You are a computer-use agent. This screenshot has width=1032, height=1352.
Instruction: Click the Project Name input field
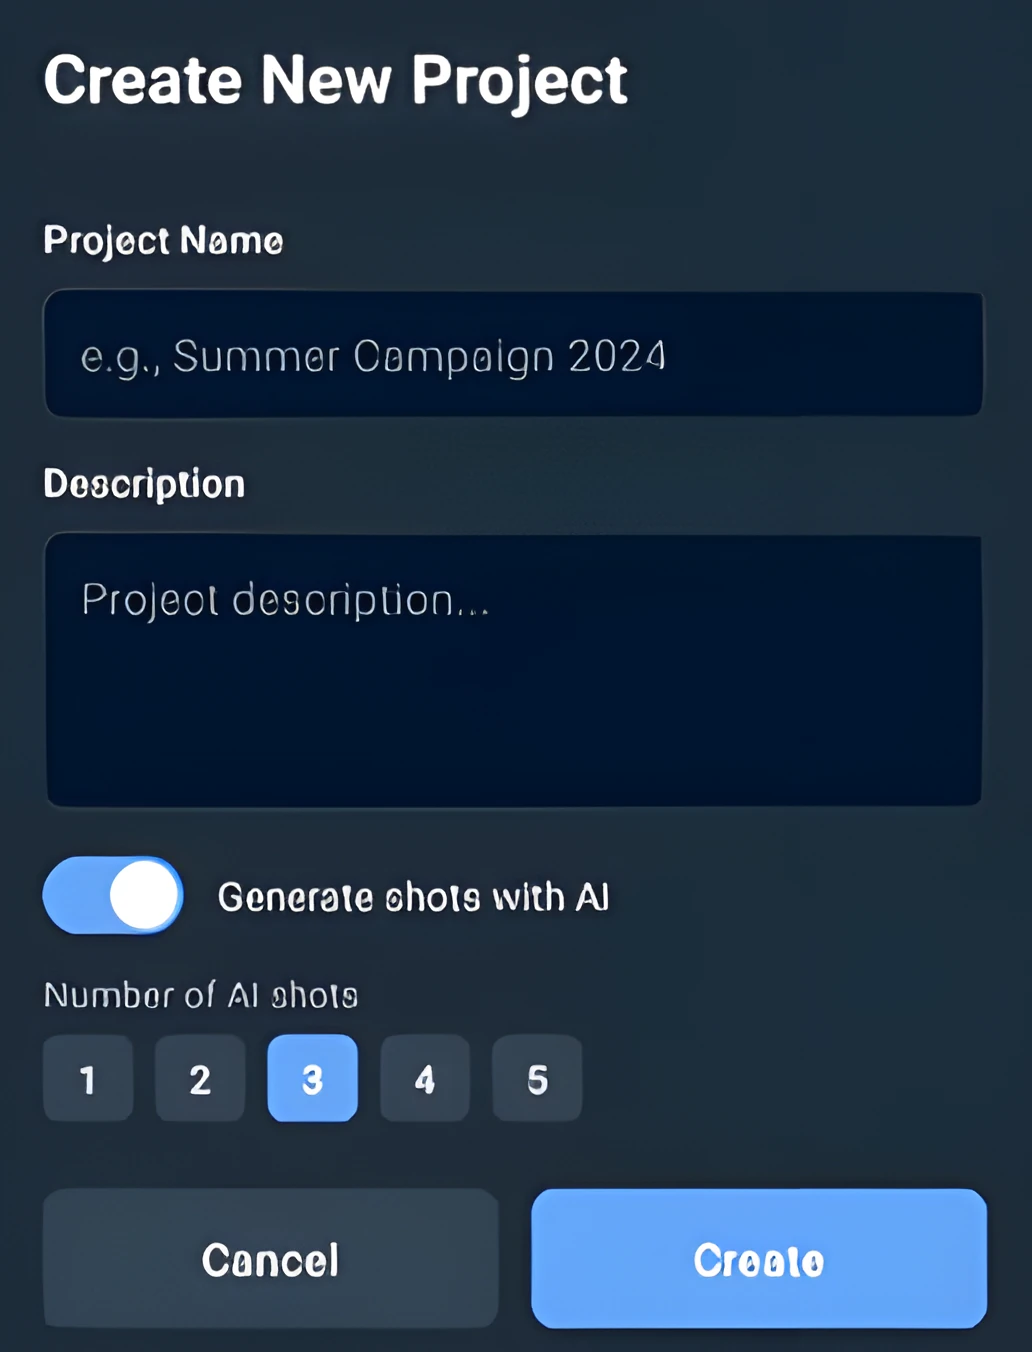513,354
